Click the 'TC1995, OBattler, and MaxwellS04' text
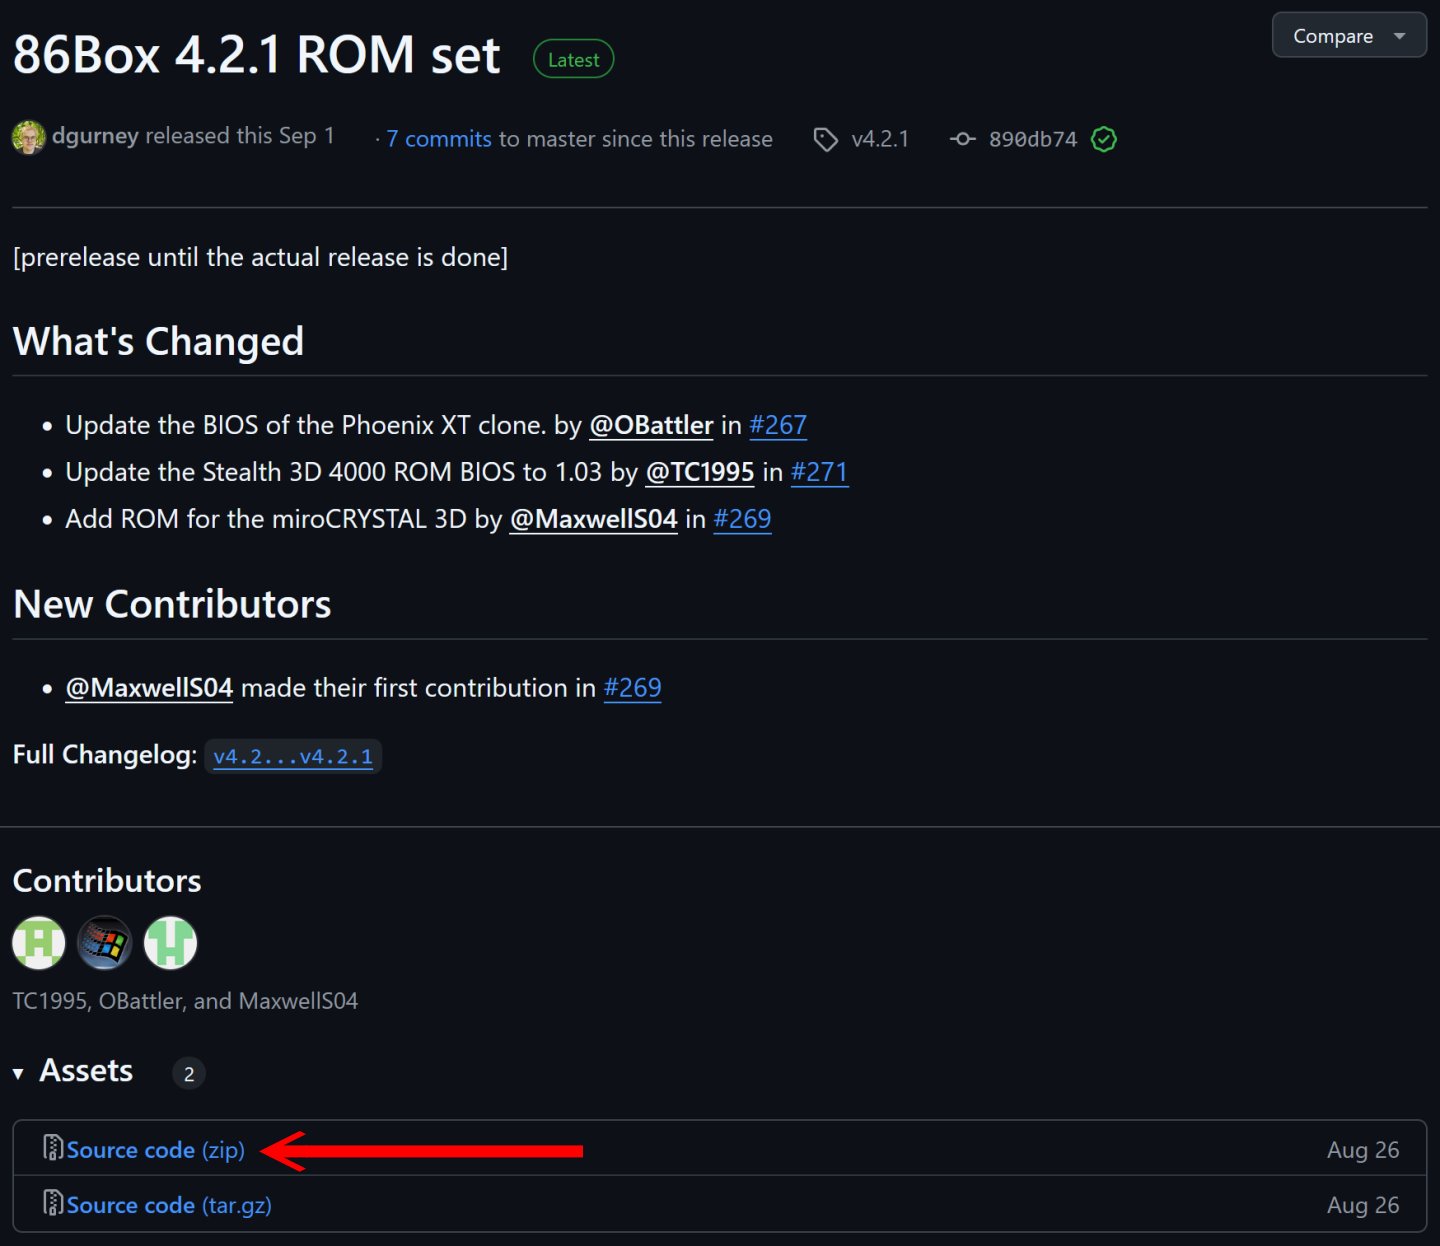This screenshot has width=1440, height=1246. click(x=185, y=1001)
